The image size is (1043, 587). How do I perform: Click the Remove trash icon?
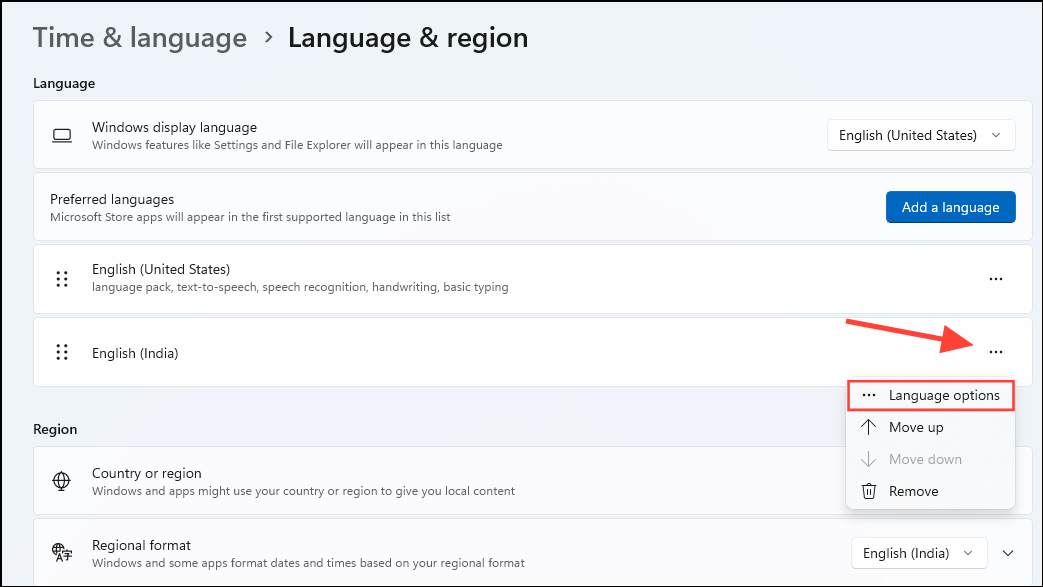[x=869, y=491]
